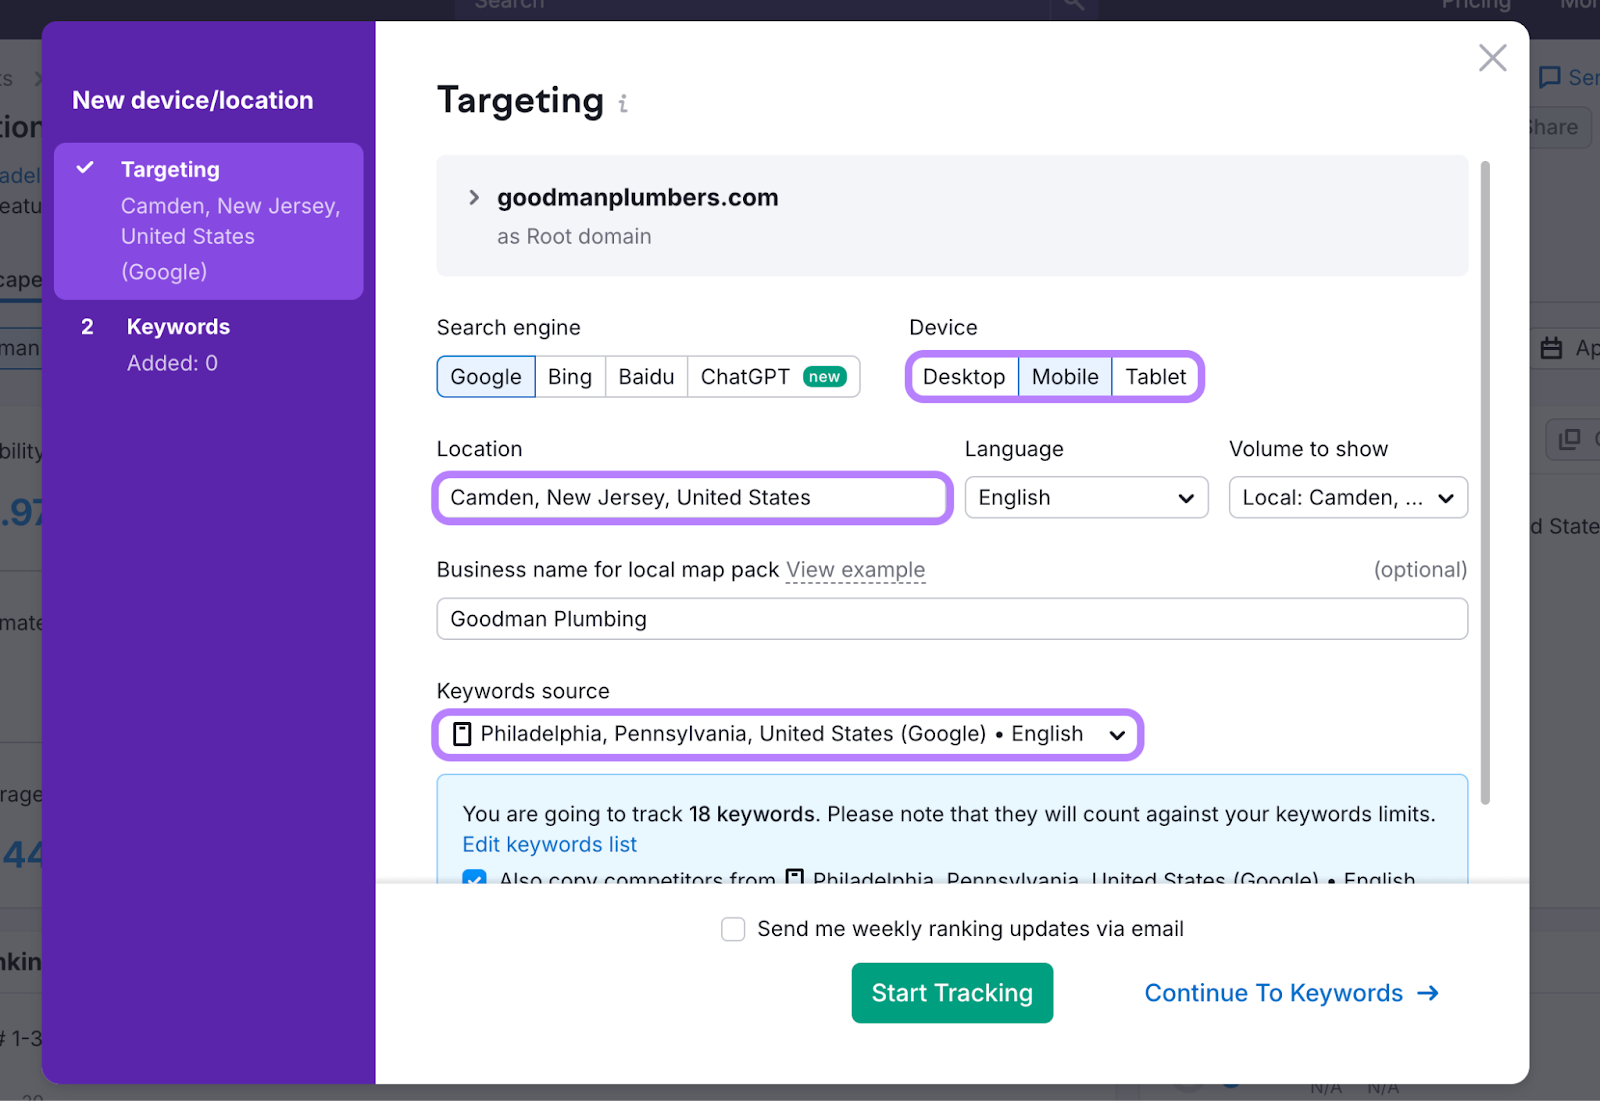The width and height of the screenshot is (1600, 1101).
Task: Open the Keywords step in the sidebar
Action: point(178,326)
